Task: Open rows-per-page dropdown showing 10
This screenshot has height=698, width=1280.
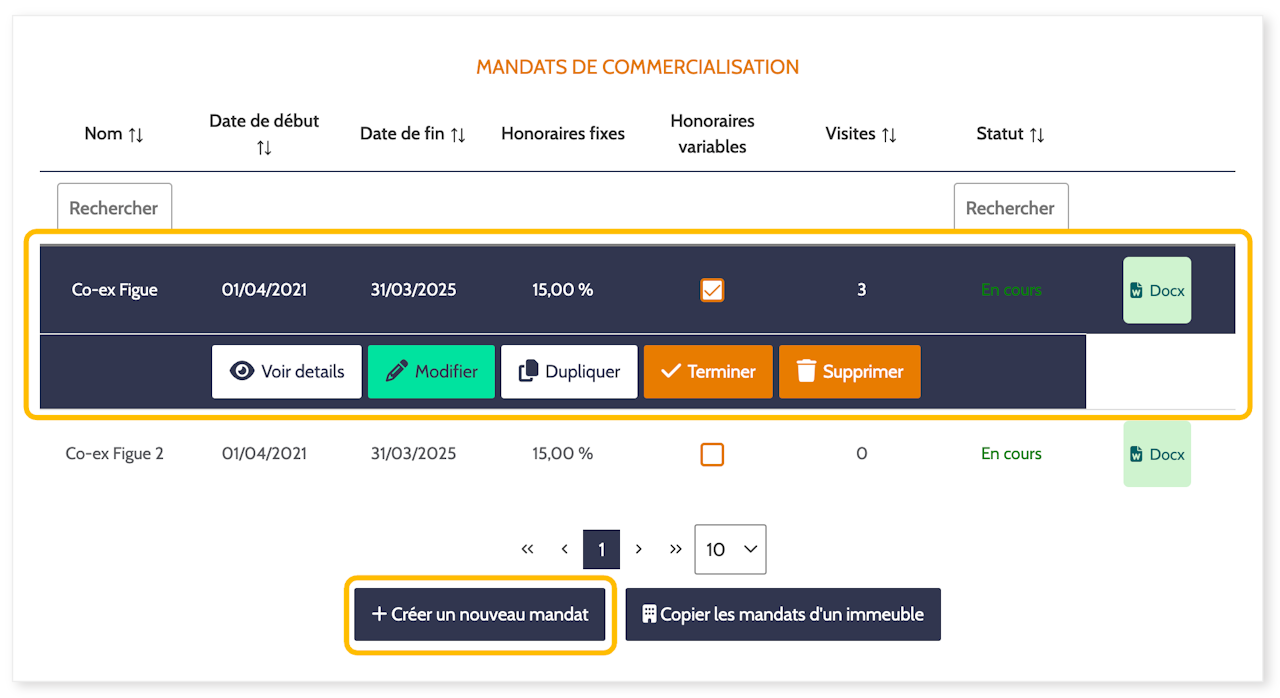Action: coord(731,549)
